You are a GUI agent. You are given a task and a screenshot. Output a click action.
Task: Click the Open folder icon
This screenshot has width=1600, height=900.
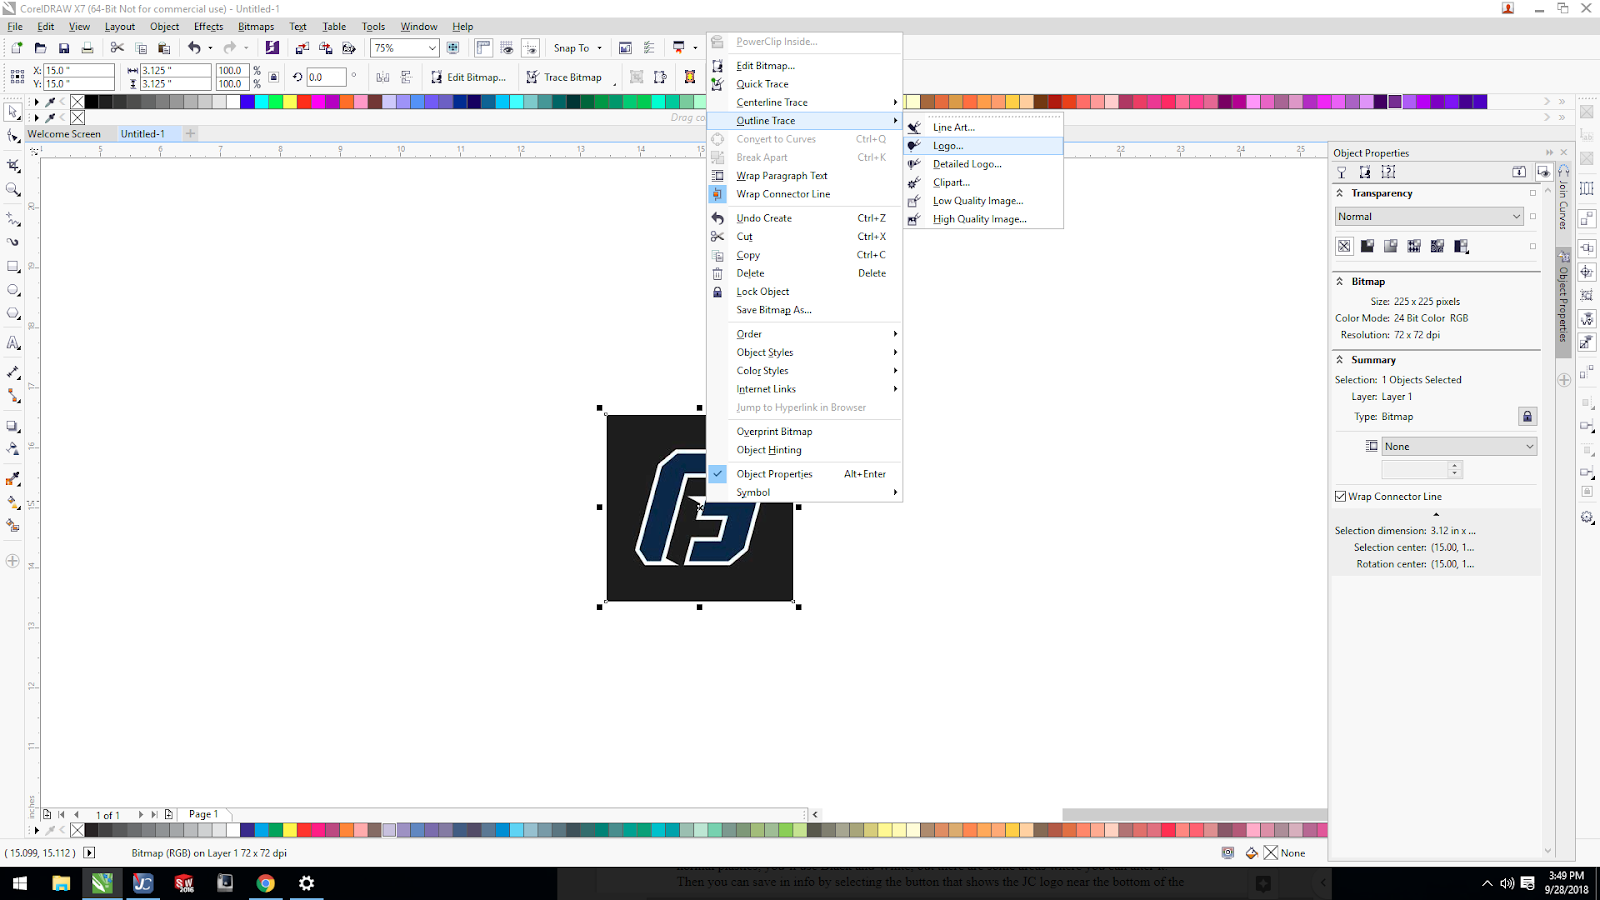point(40,48)
